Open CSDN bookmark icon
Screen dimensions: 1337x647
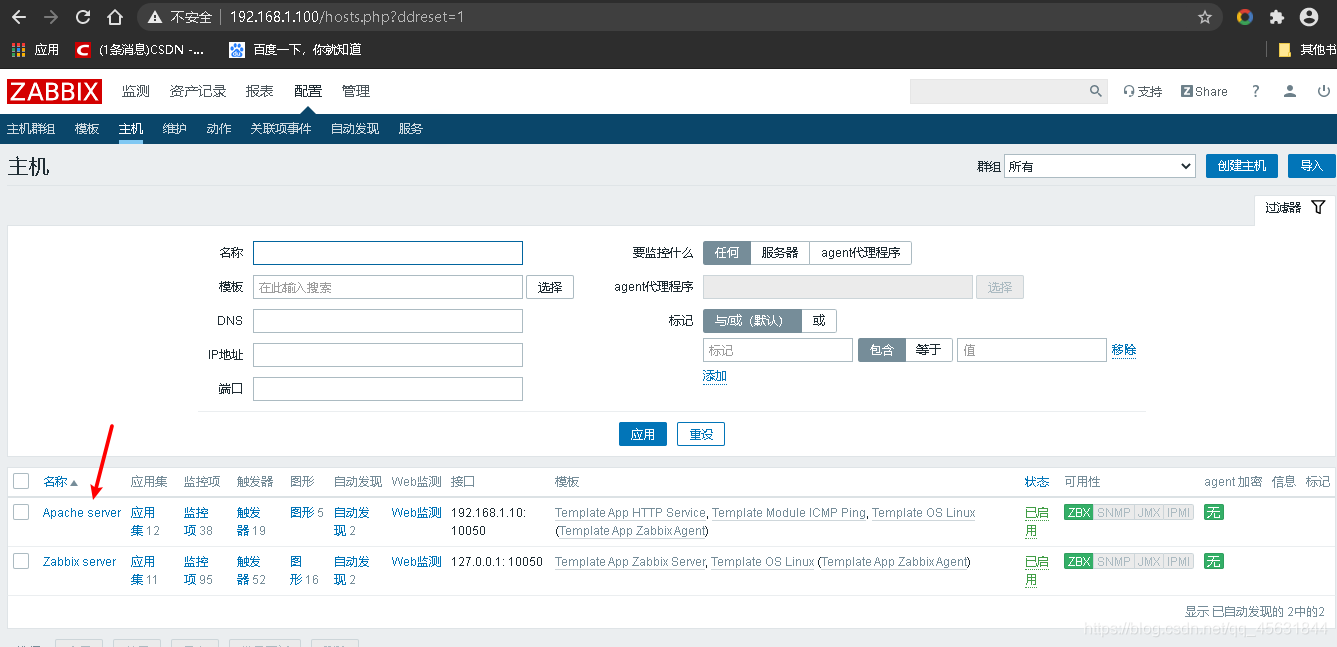(83, 49)
